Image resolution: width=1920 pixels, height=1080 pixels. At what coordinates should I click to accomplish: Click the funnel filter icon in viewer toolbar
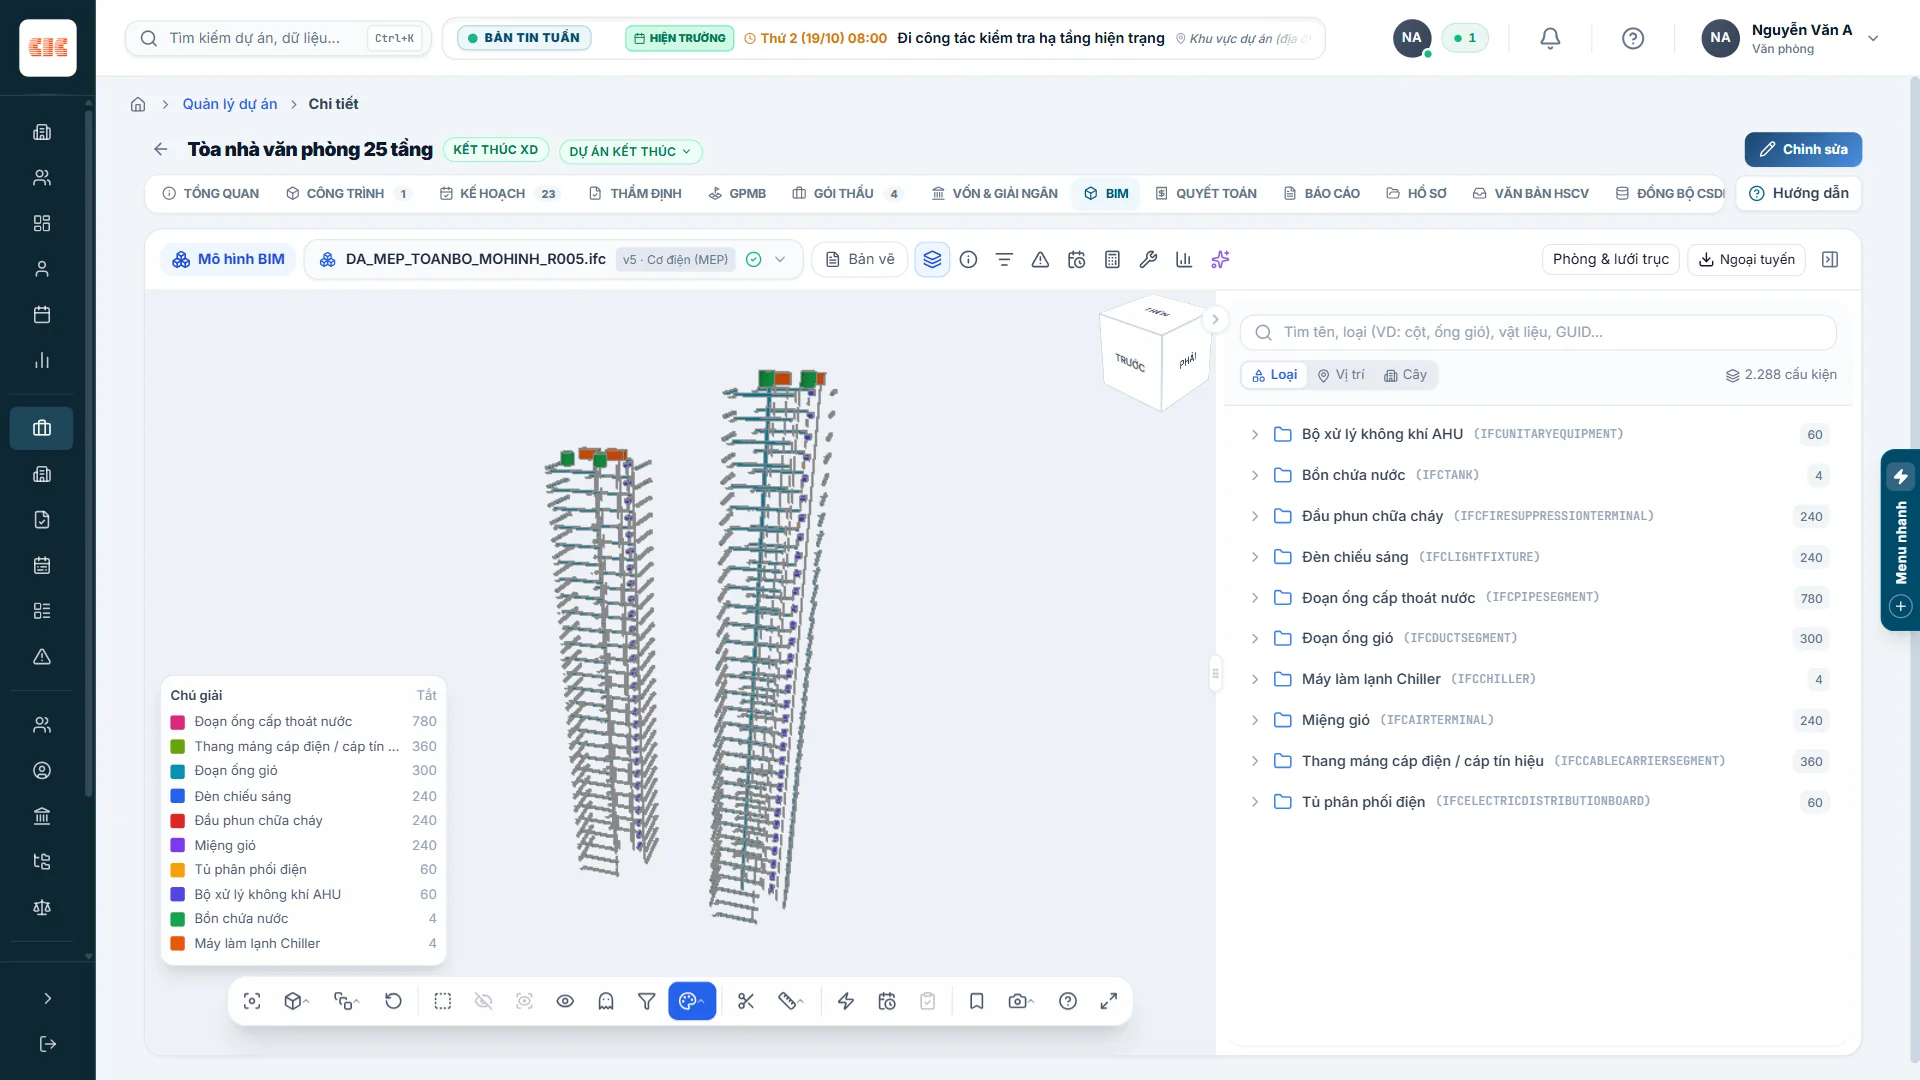pos(647,1001)
